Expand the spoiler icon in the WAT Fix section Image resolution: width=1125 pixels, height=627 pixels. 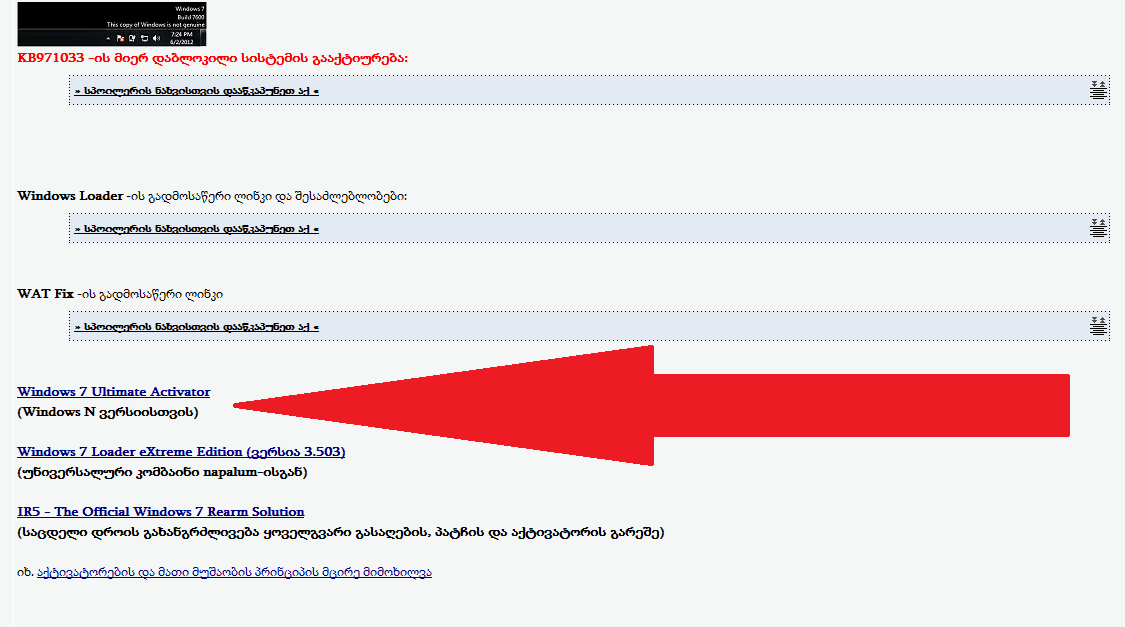[x=1098, y=326]
